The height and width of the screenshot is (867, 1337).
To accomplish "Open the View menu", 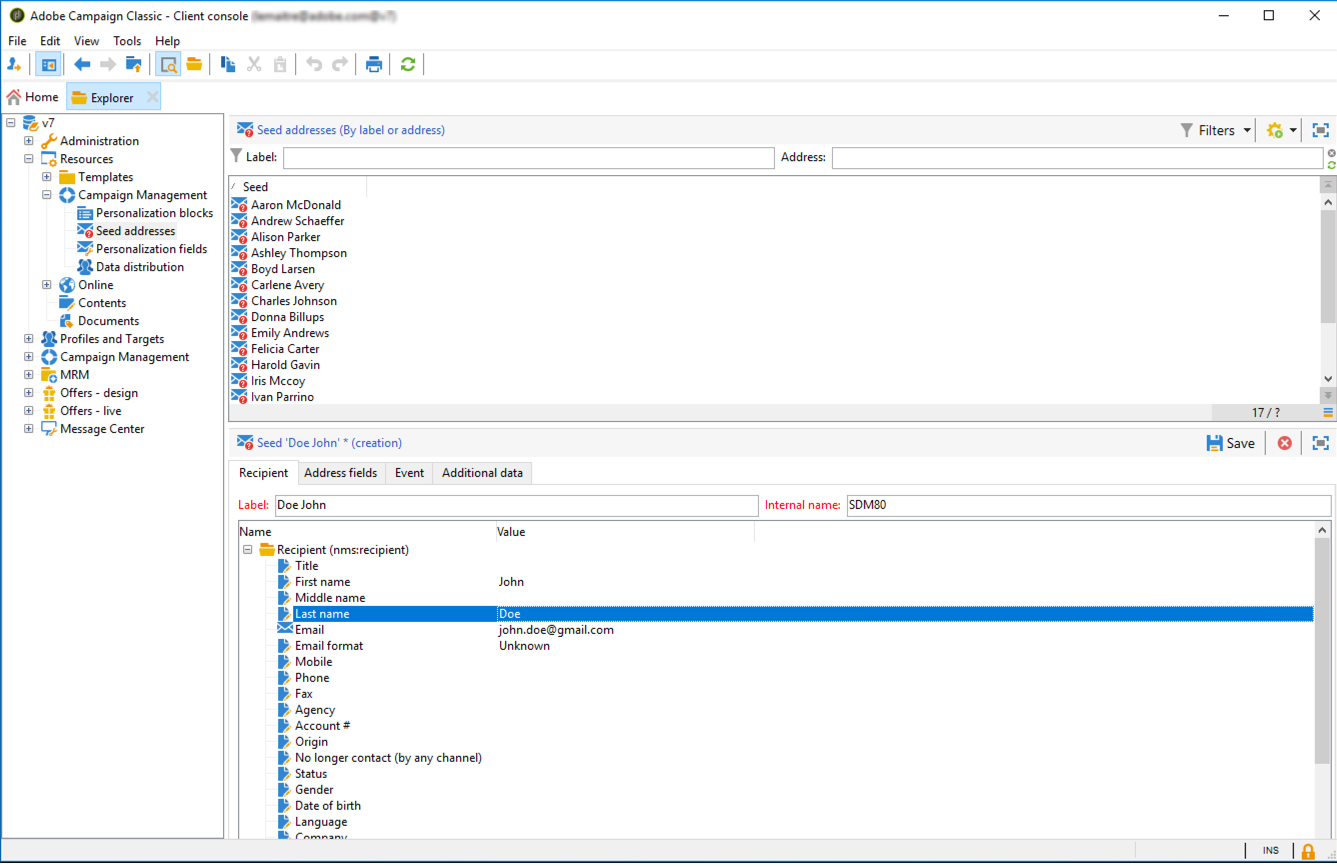I will (x=87, y=41).
